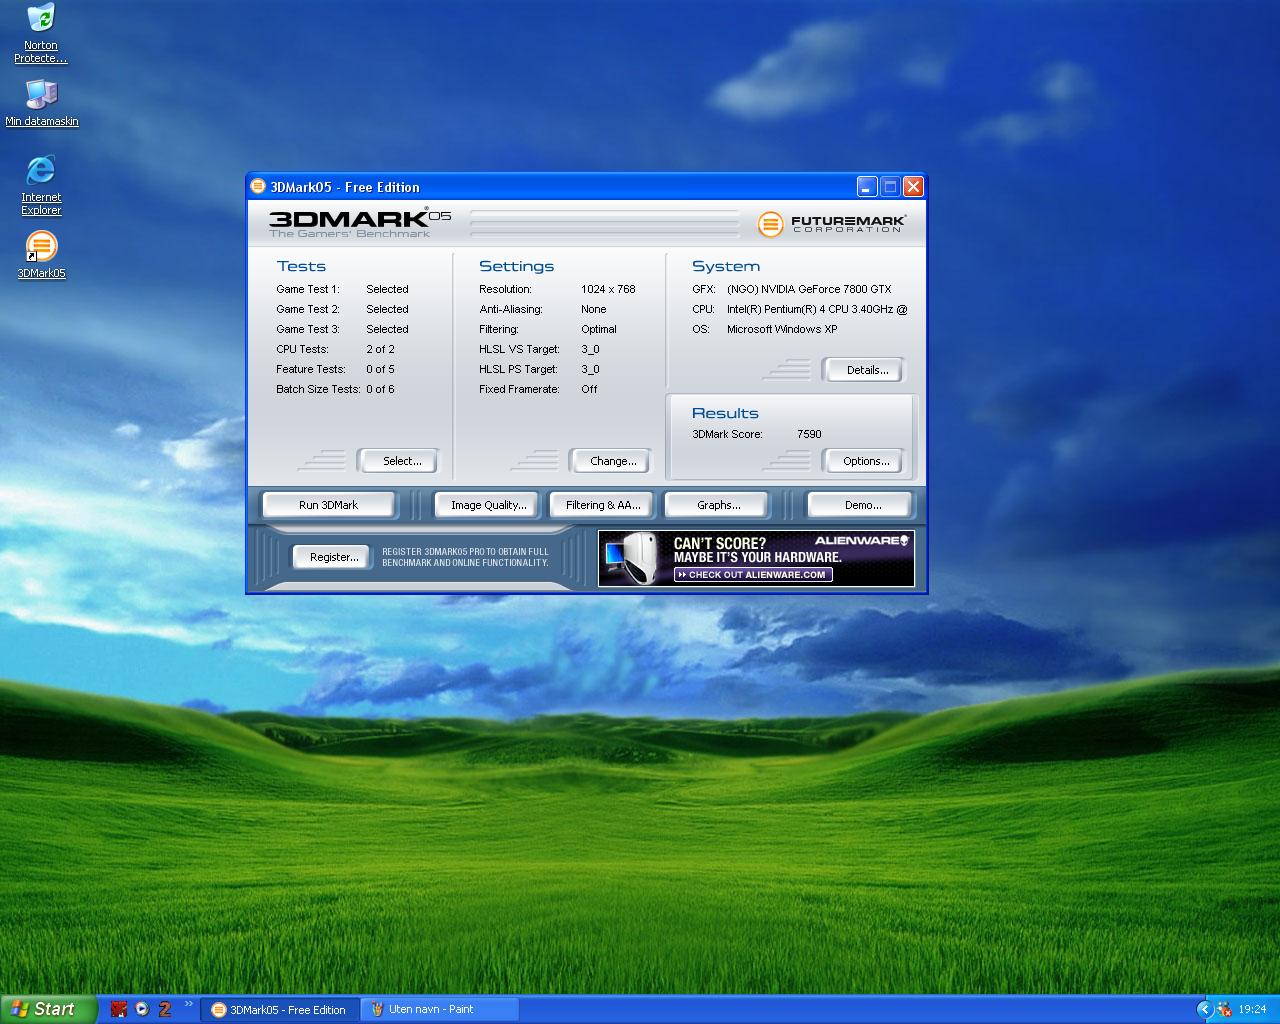Image resolution: width=1280 pixels, height=1024 pixels.
Task: Open the Select... tests dialog
Action: tap(398, 461)
